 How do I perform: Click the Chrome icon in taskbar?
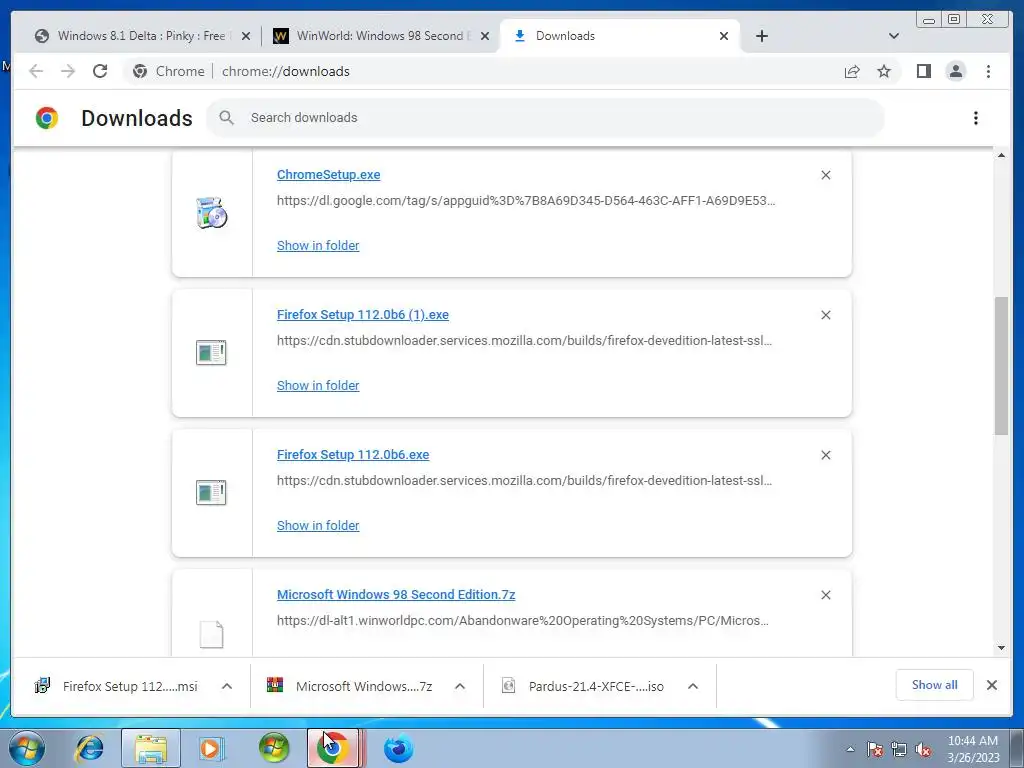point(333,748)
